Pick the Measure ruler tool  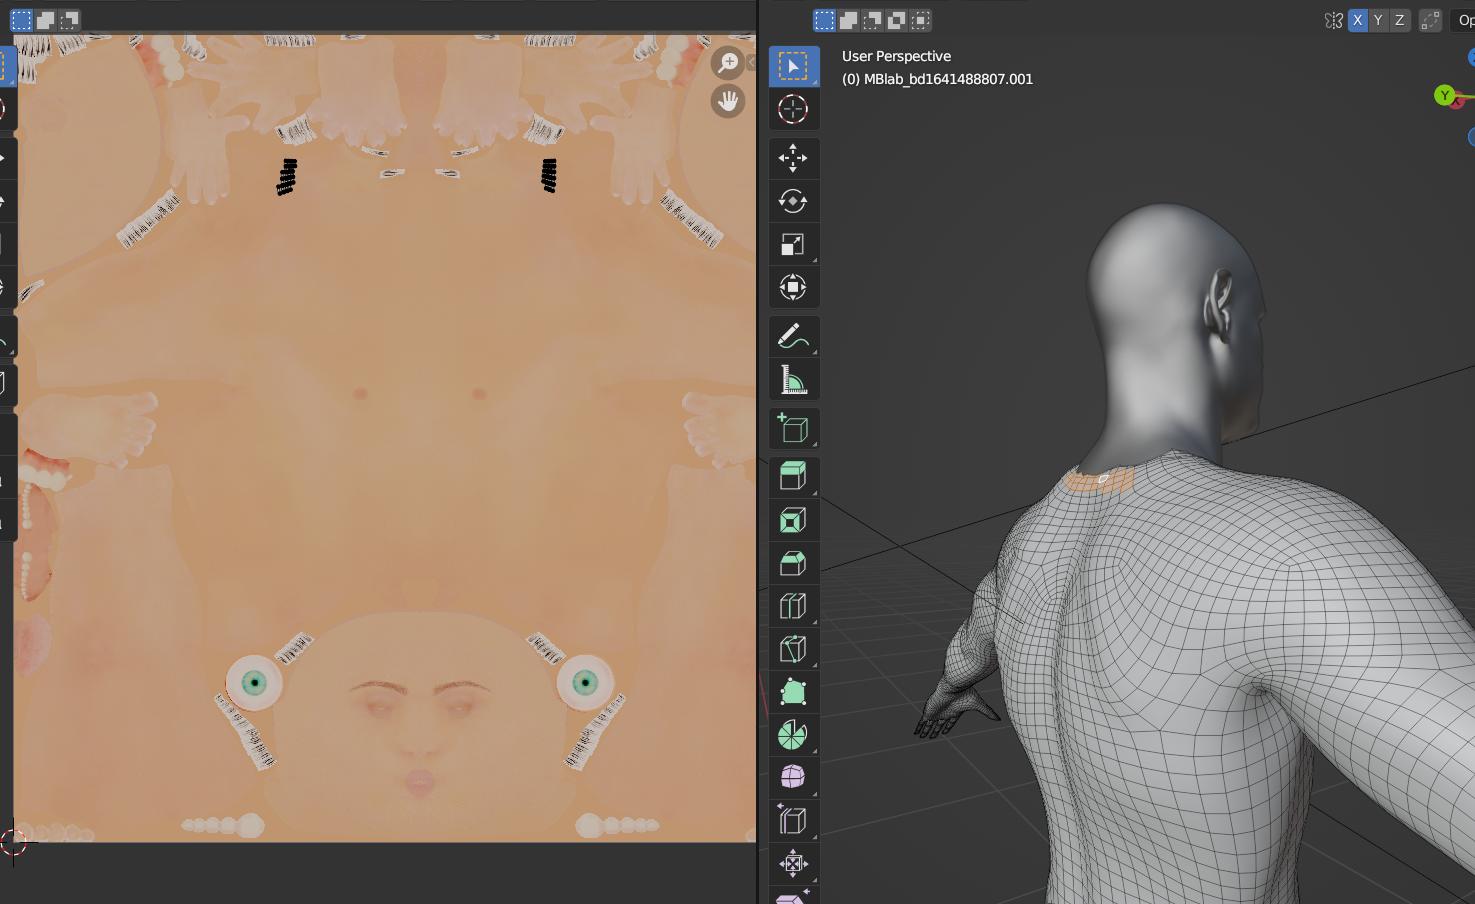[x=793, y=380]
